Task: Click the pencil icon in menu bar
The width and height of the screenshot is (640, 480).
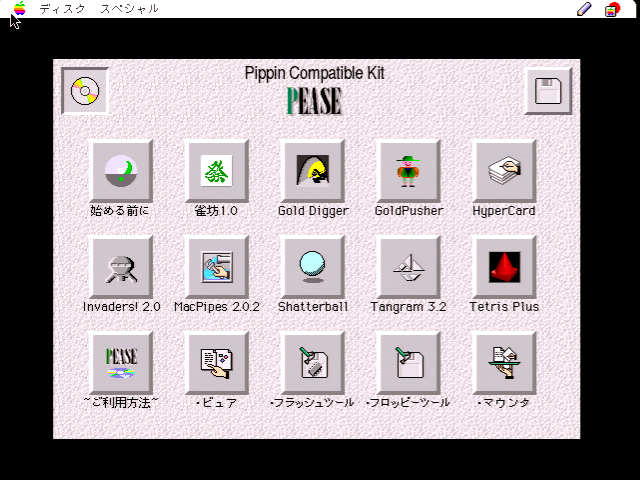Action: pyautogui.click(x=584, y=9)
